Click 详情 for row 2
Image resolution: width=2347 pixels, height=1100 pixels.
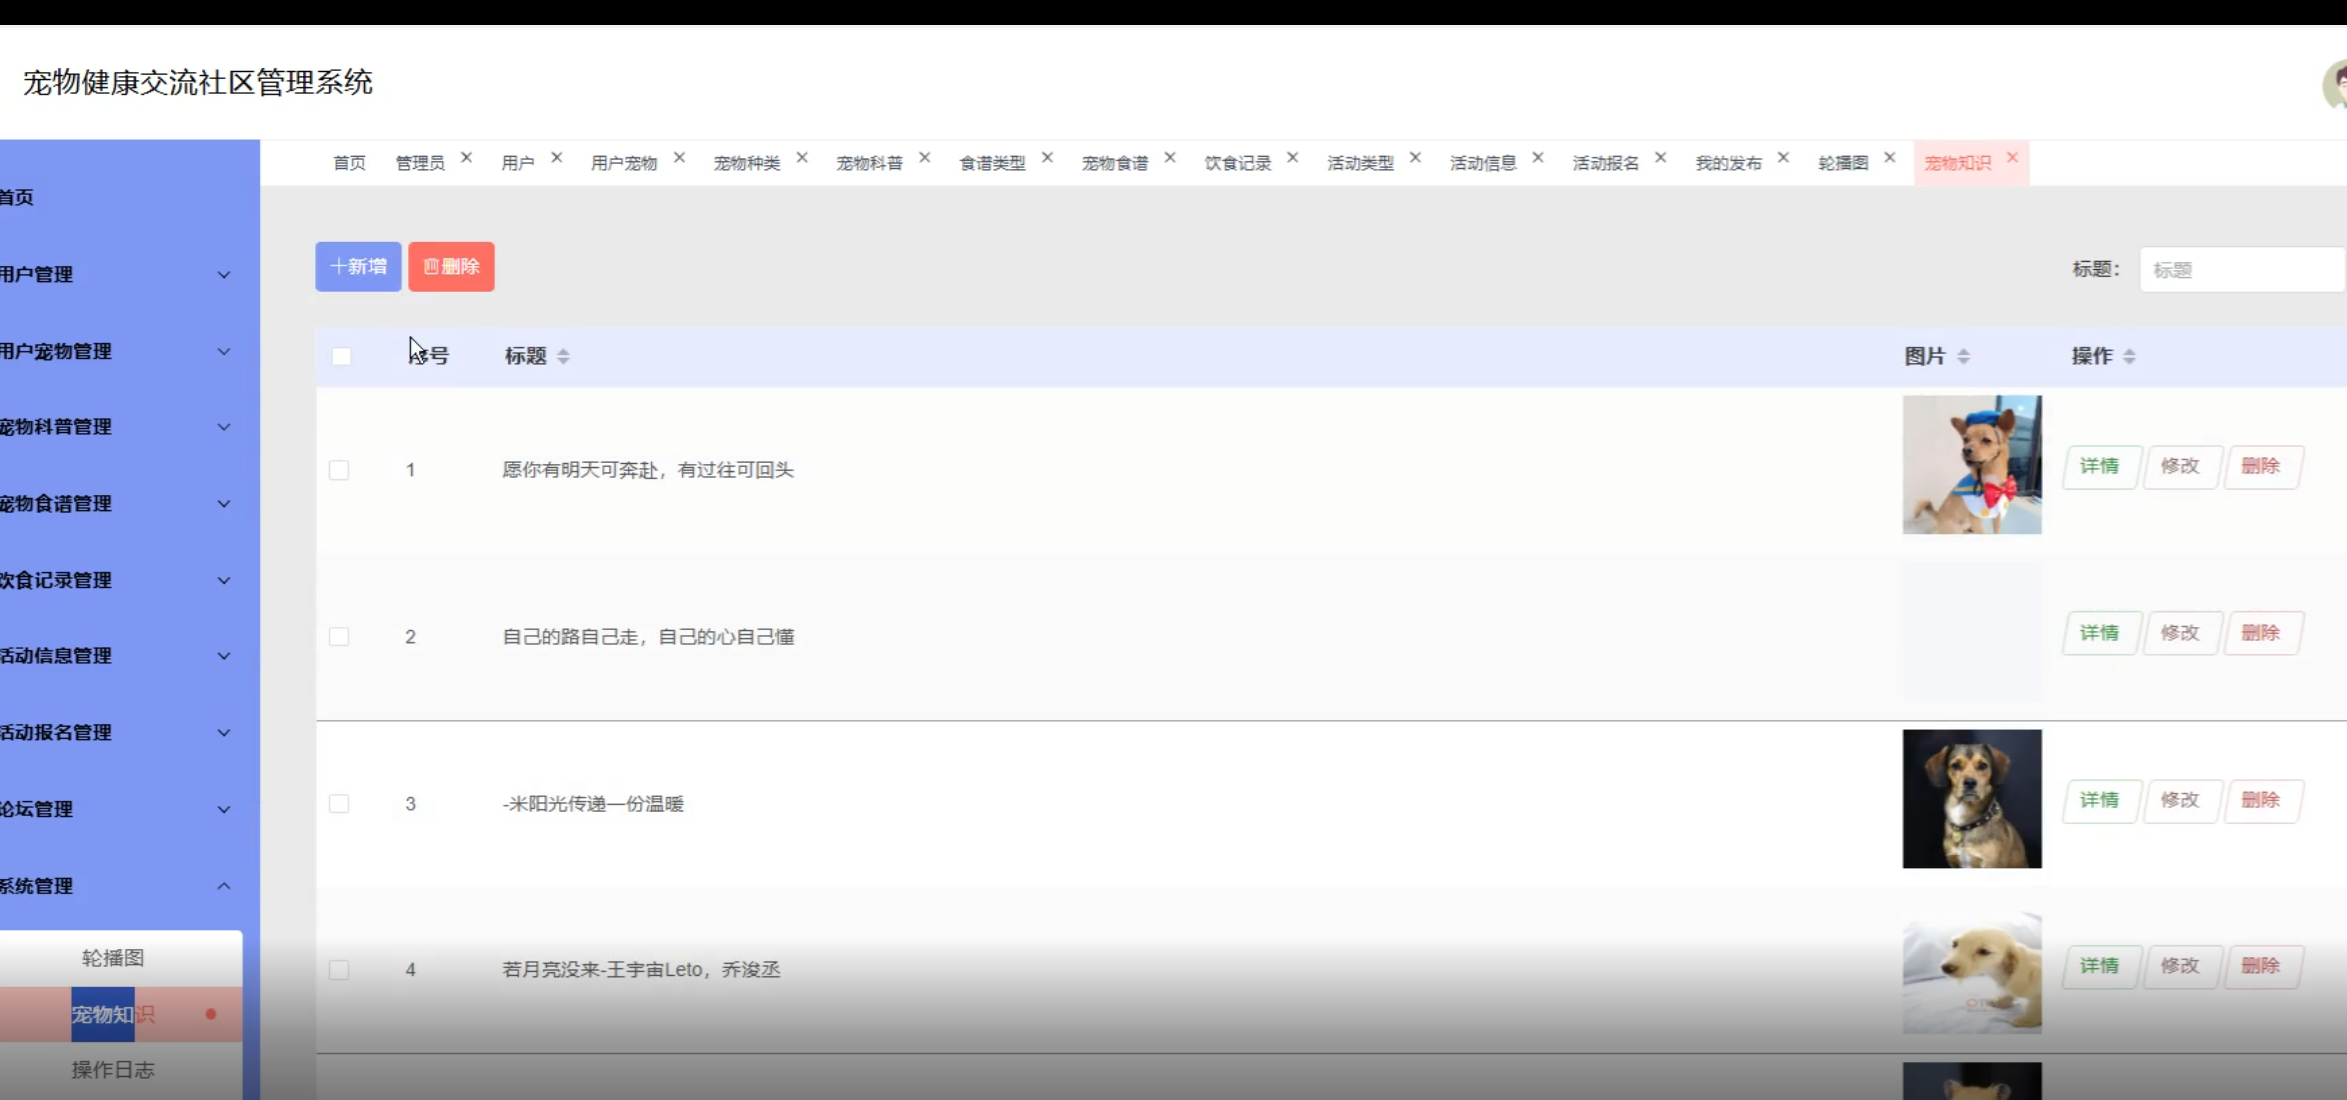2100,633
